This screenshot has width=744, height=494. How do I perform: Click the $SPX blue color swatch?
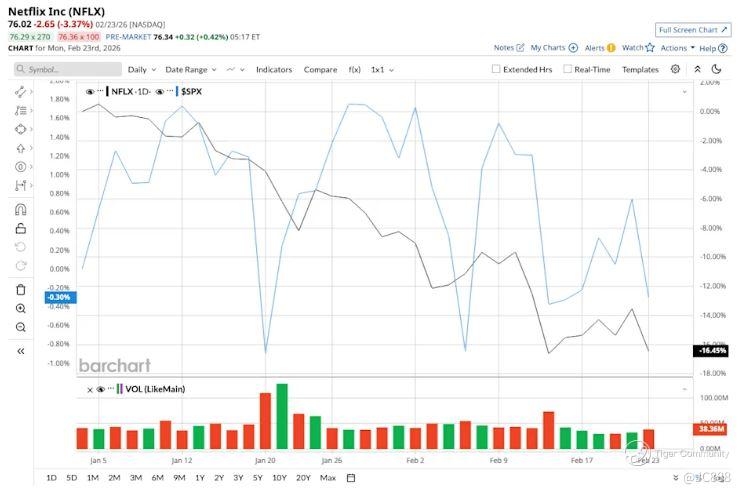177,92
